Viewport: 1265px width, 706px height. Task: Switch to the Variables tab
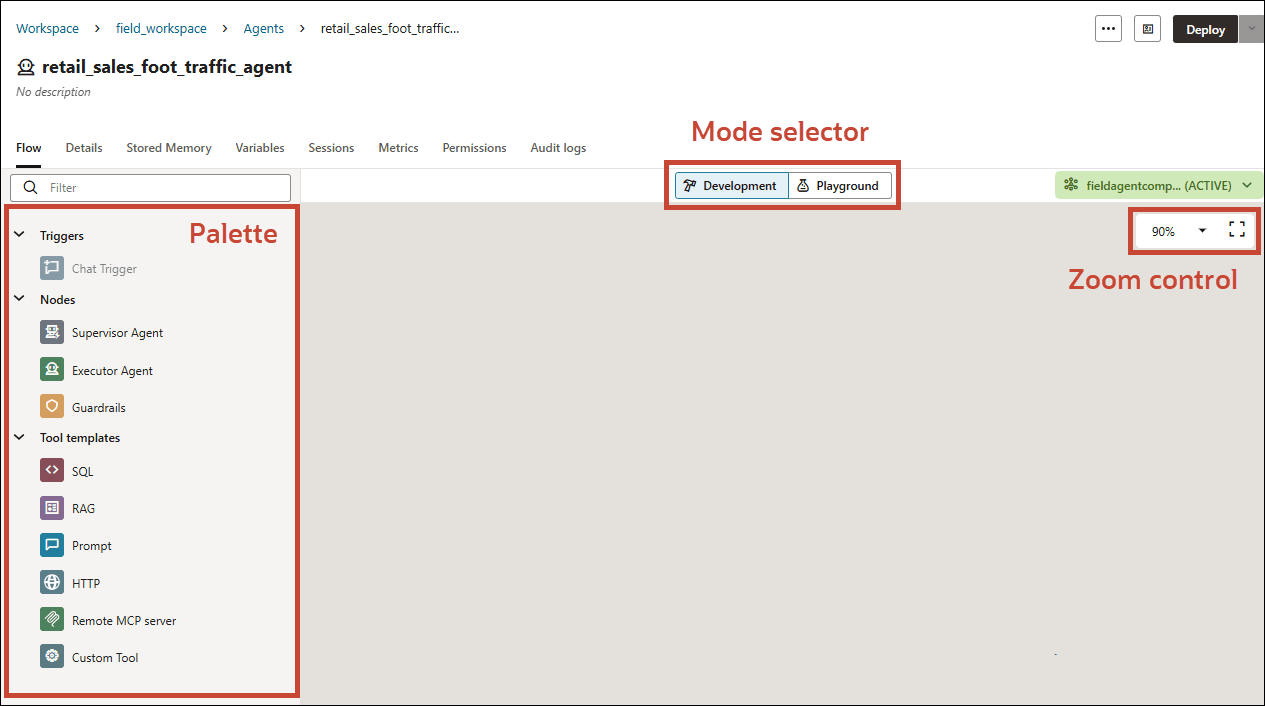point(260,148)
